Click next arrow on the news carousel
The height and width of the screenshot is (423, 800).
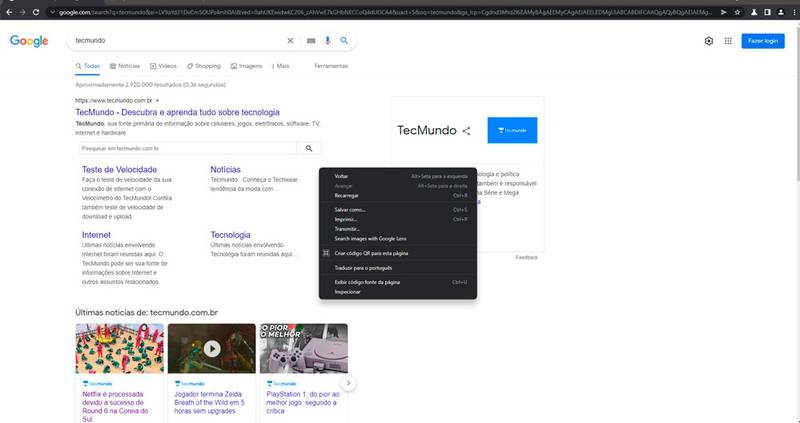348,383
